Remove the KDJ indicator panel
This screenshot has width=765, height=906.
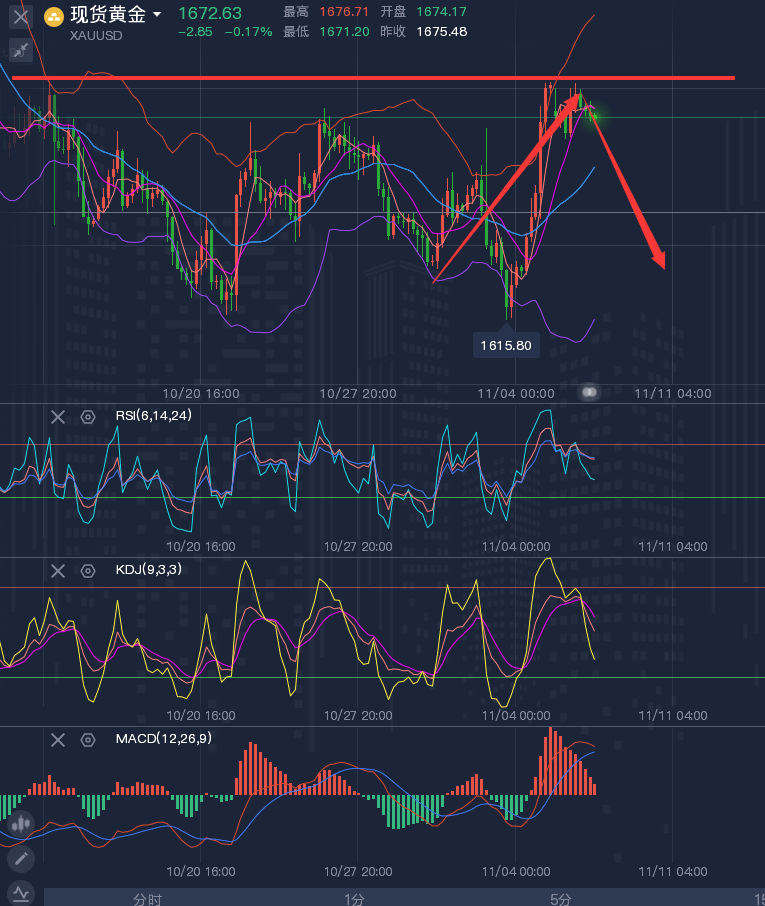click(58, 571)
